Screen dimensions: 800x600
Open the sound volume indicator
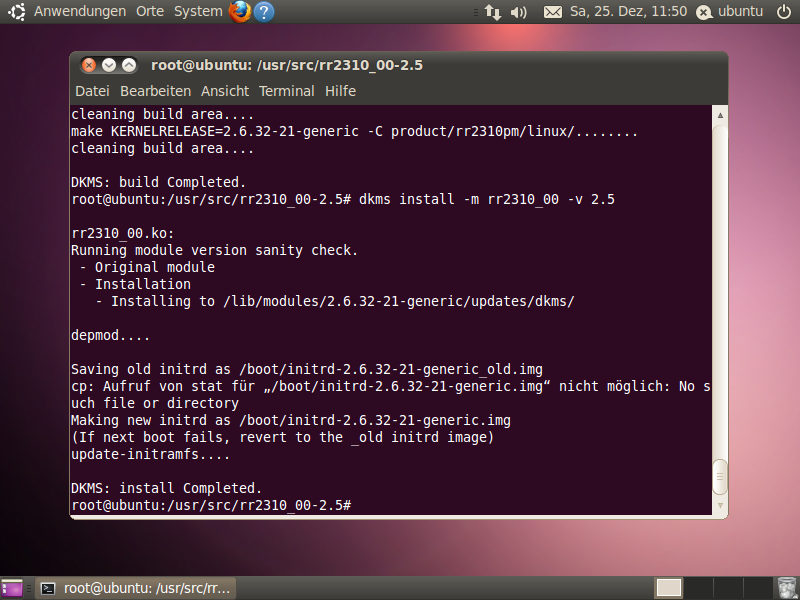[x=518, y=12]
